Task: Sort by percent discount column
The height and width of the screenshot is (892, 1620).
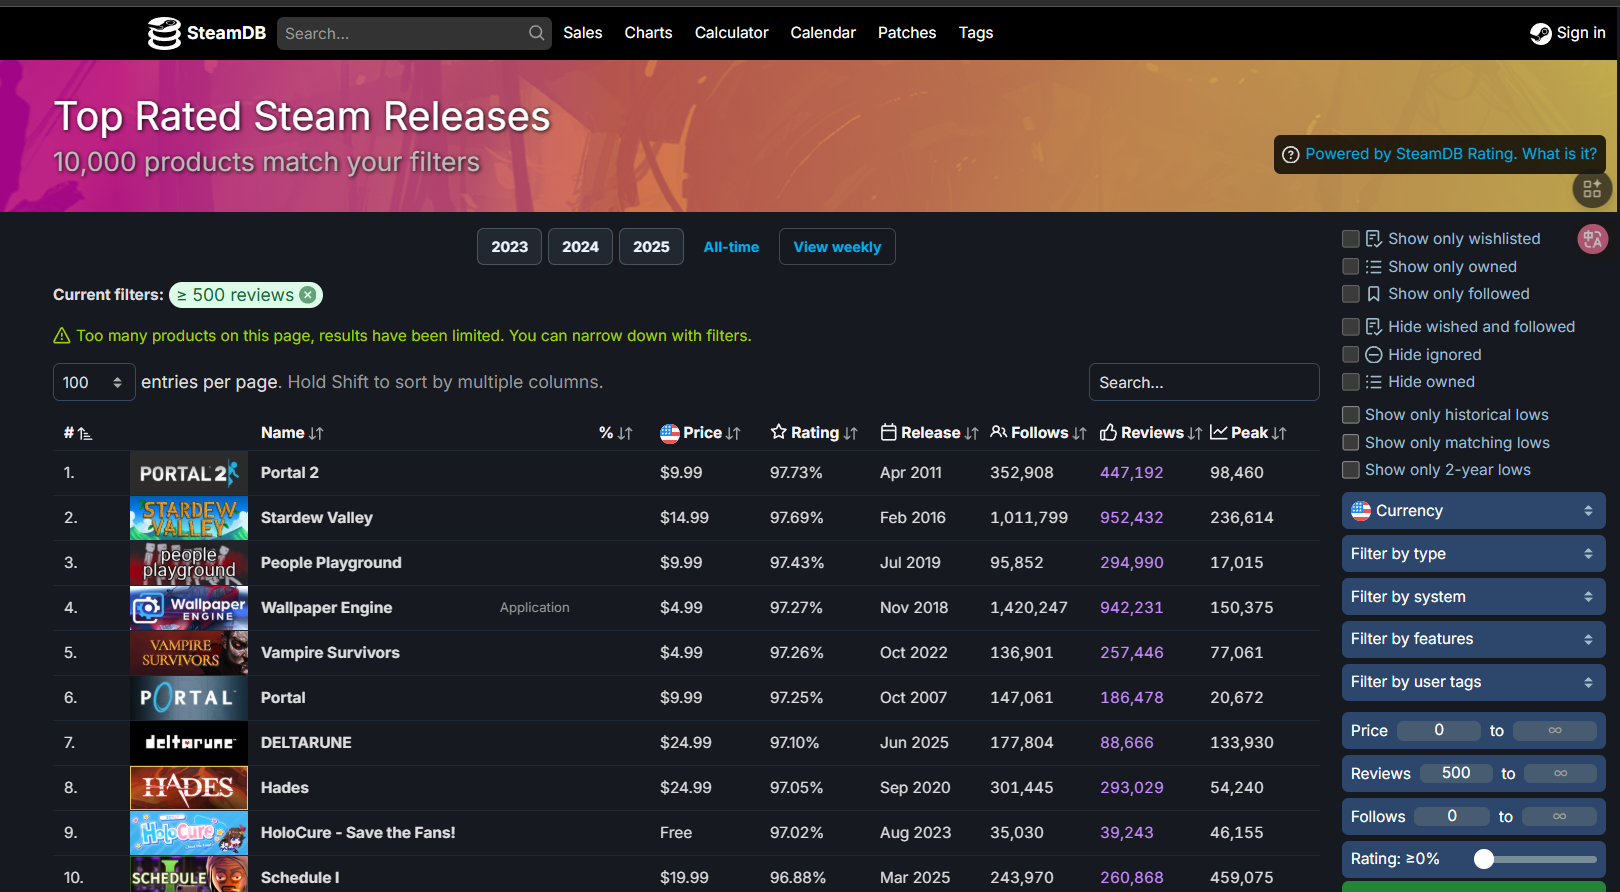Action: (x=615, y=433)
